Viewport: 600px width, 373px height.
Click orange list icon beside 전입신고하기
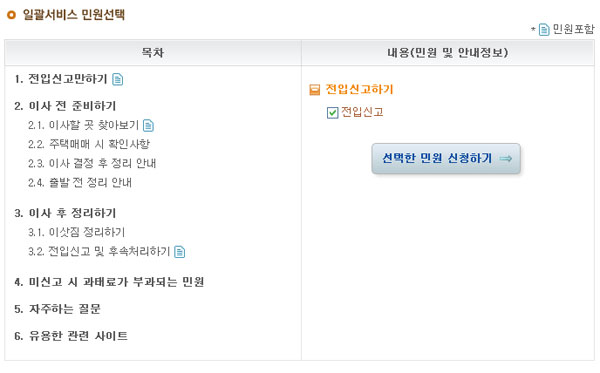pyautogui.click(x=314, y=90)
